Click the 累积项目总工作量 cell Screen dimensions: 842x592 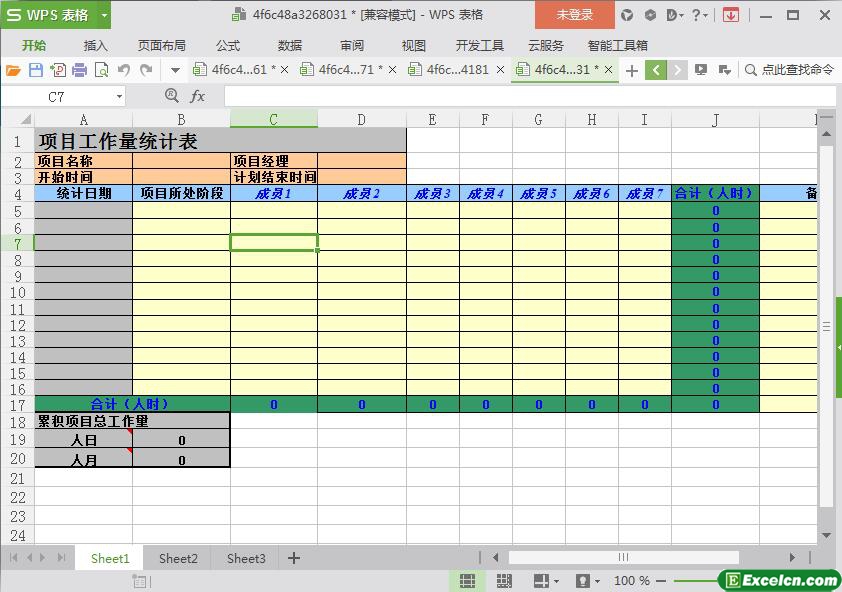tap(132, 421)
